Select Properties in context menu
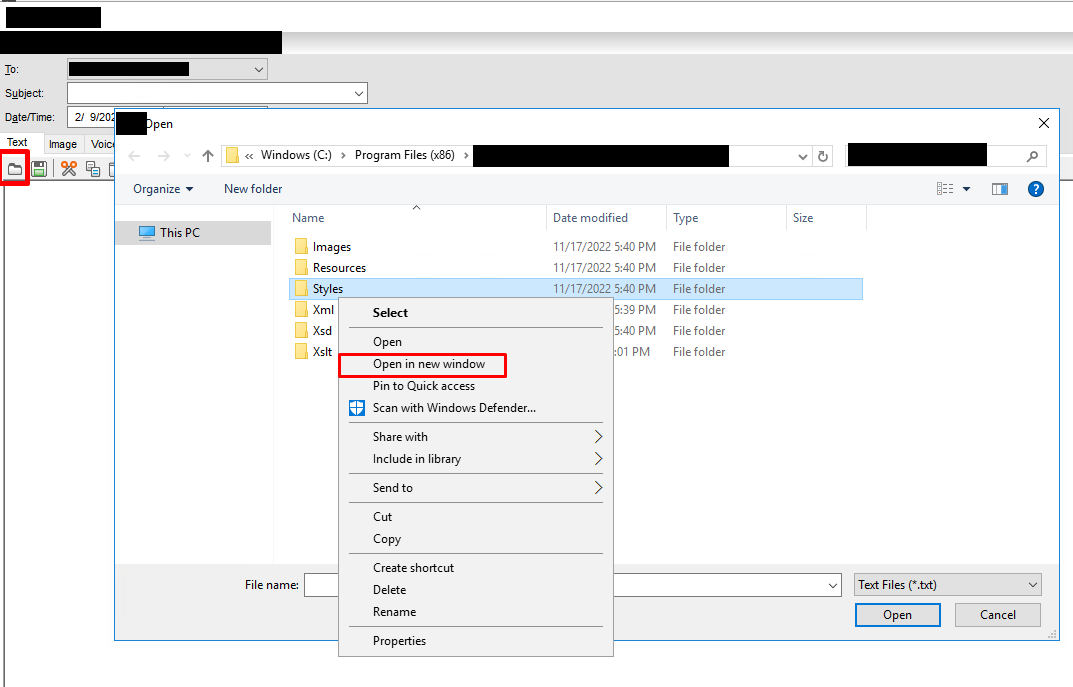The width and height of the screenshot is (1073, 687). [399, 641]
